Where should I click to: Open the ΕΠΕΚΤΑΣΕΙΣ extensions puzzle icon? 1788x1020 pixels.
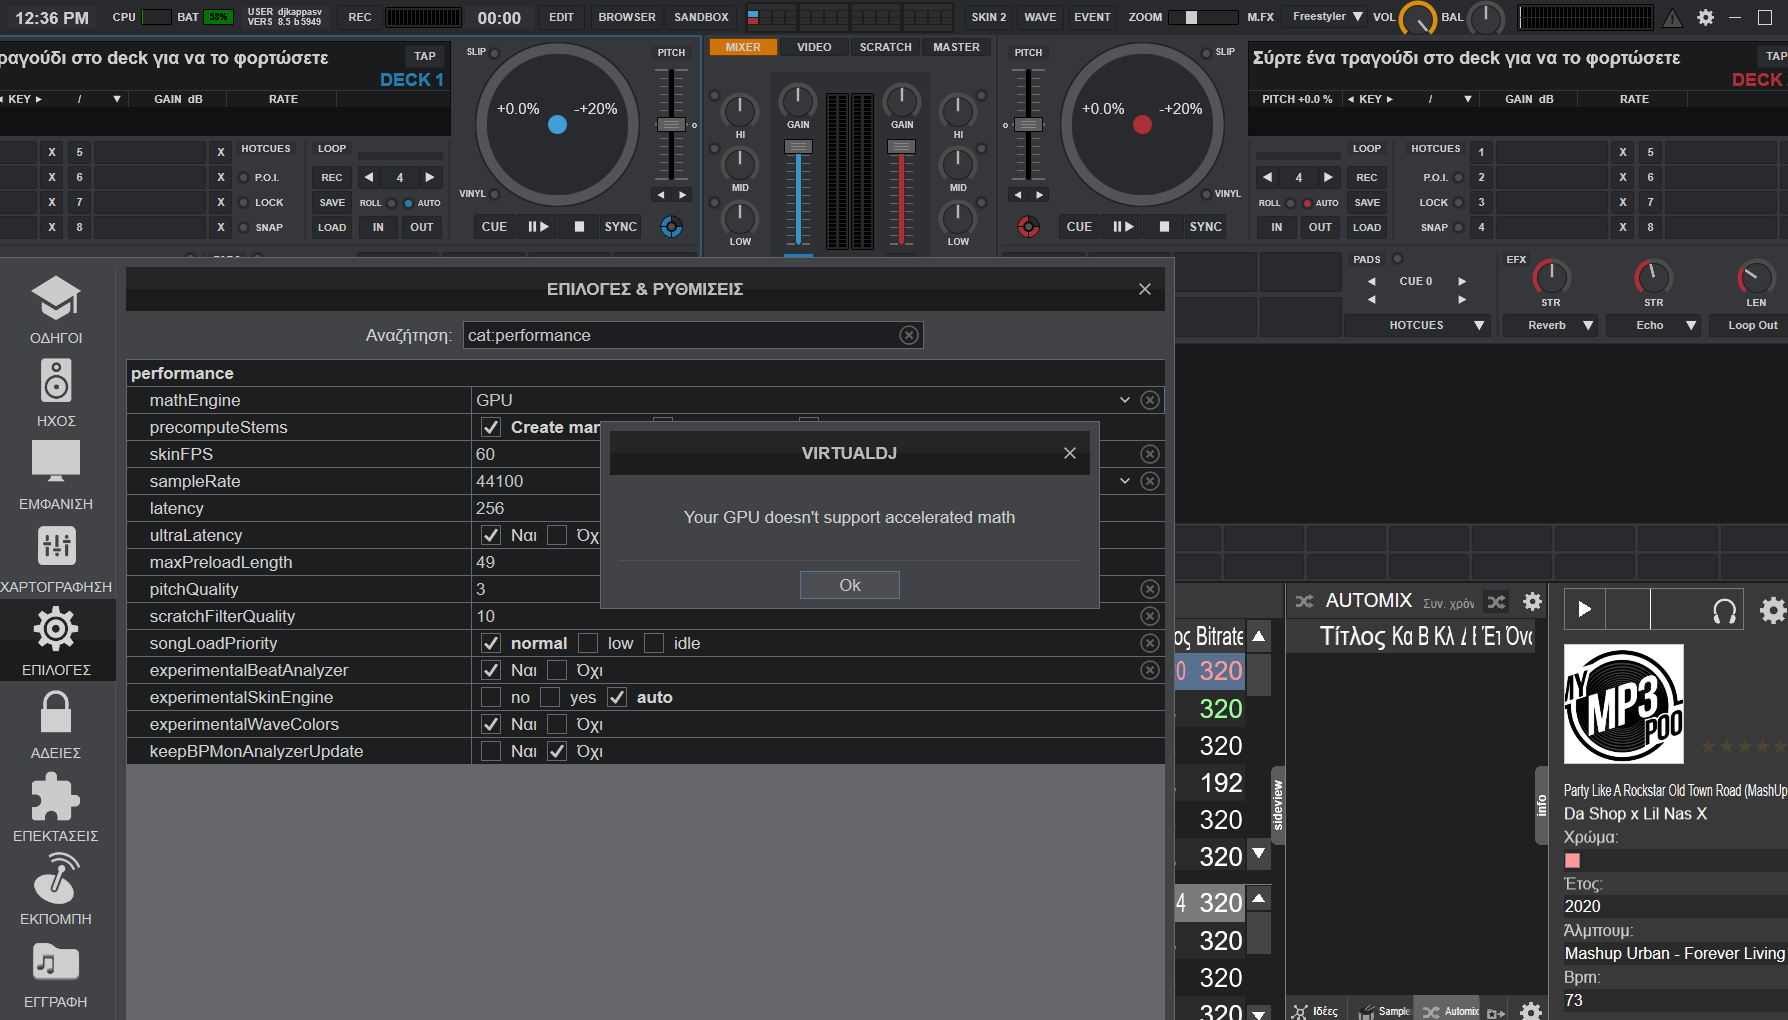click(56, 797)
